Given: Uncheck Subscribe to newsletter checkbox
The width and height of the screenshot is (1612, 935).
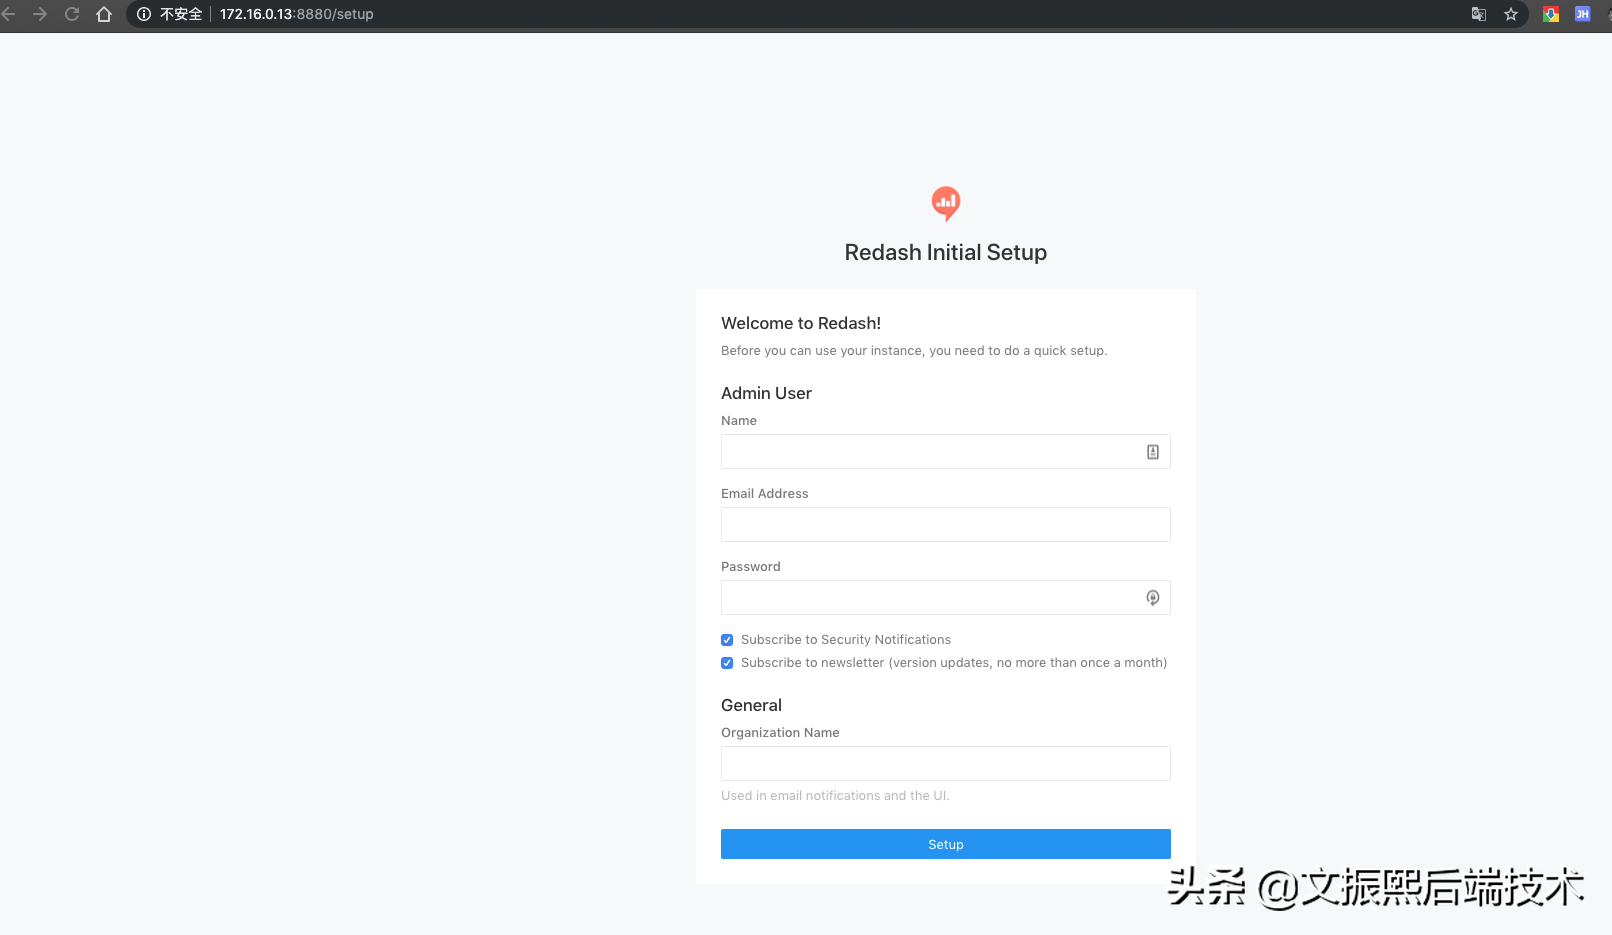Looking at the screenshot, I should coord(727,663).
